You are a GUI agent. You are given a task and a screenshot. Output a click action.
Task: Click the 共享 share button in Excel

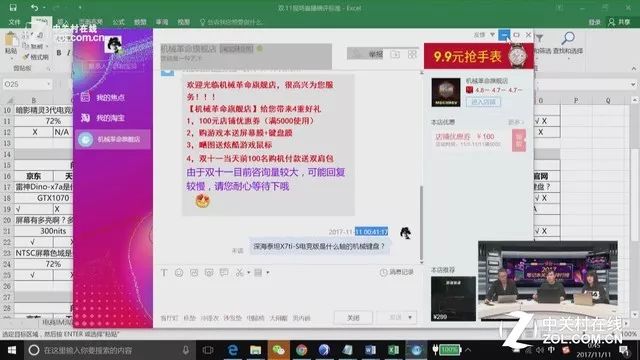pos(619,22)
